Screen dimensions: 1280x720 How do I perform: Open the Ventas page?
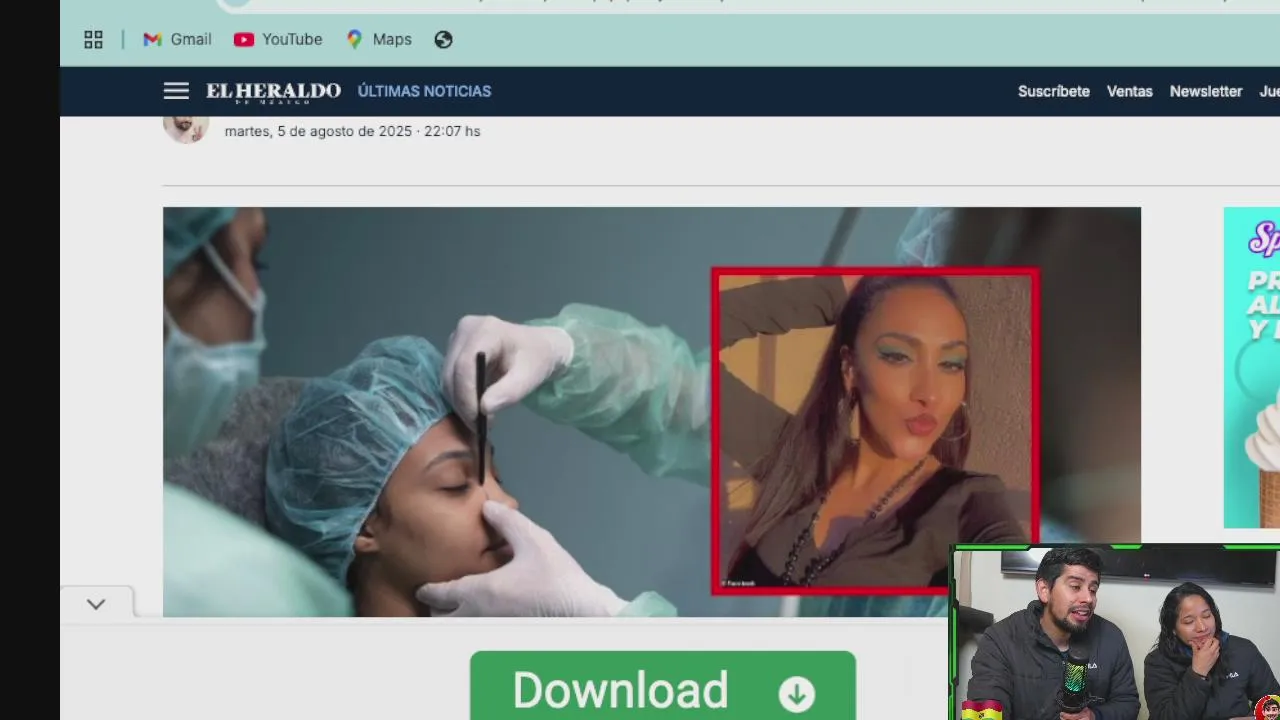(1129, 91)
